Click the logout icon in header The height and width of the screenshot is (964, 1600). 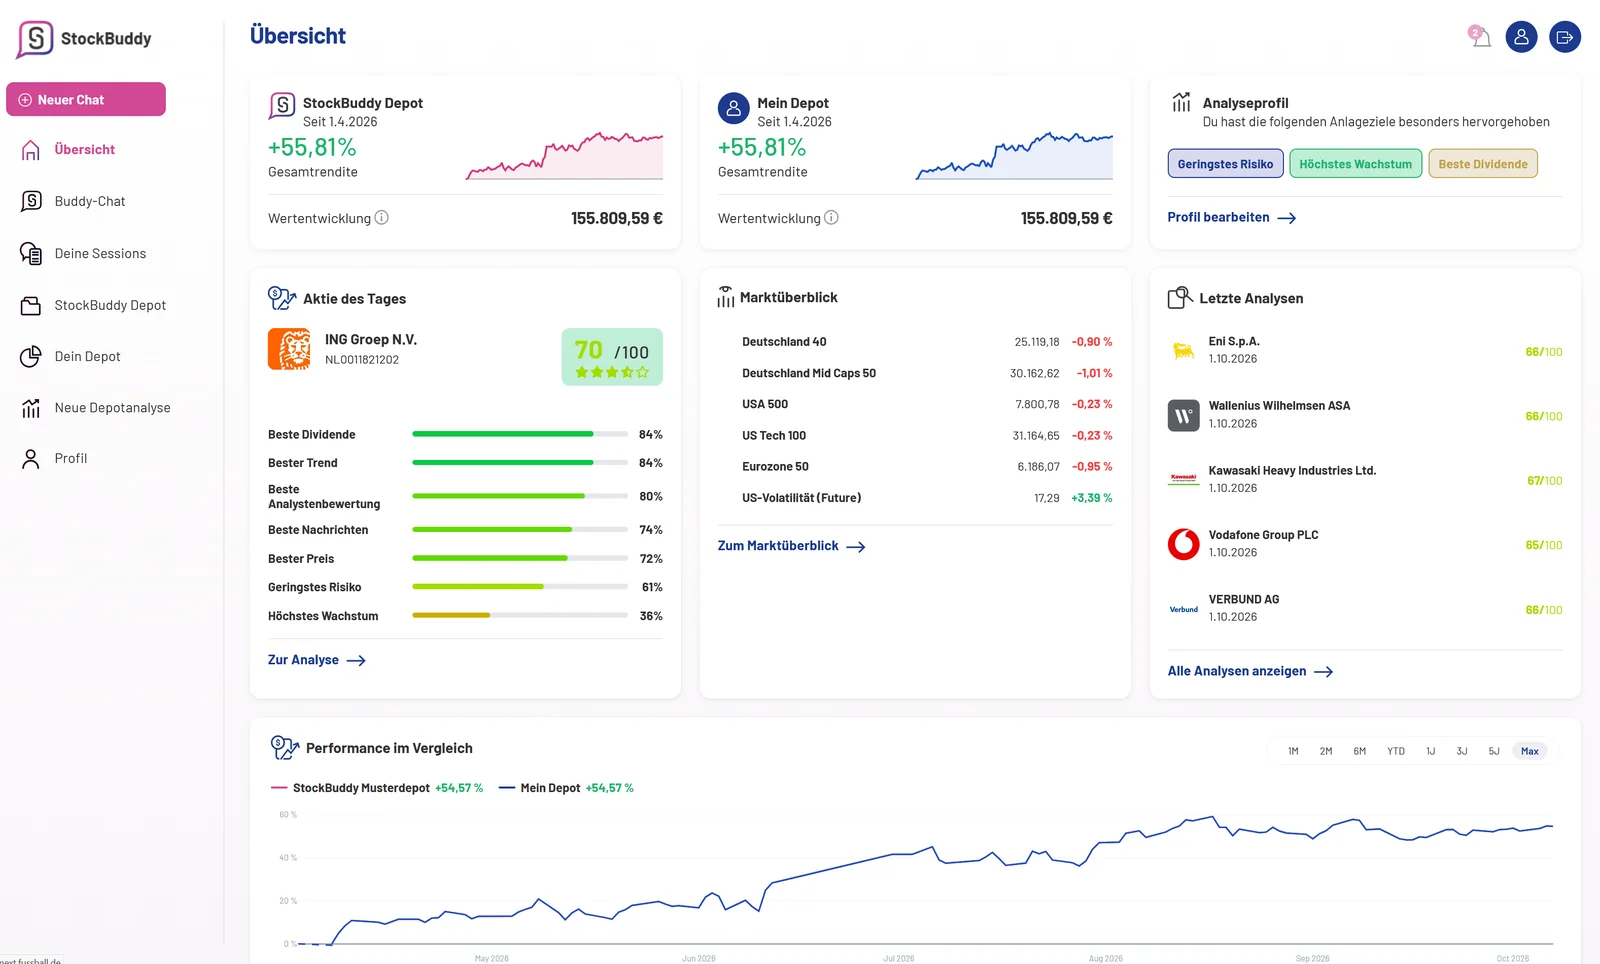(x=1565, y=37)
